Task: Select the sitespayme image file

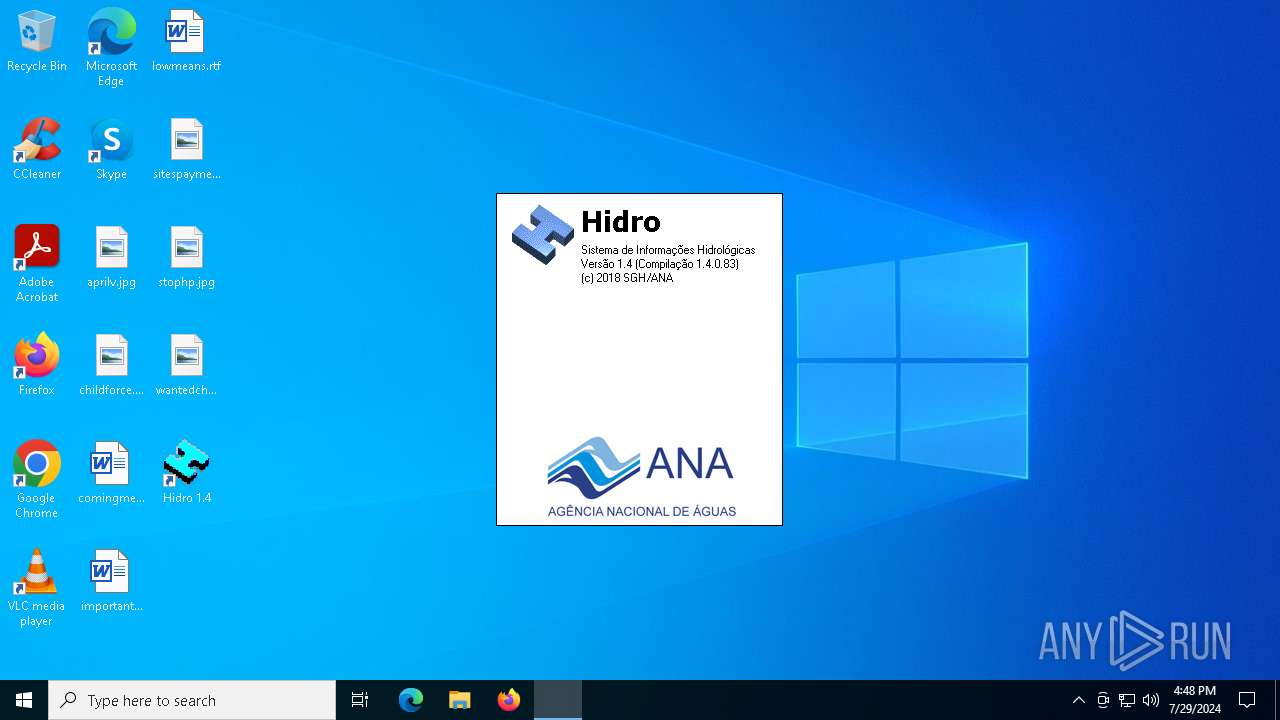Action: (186, 149)
